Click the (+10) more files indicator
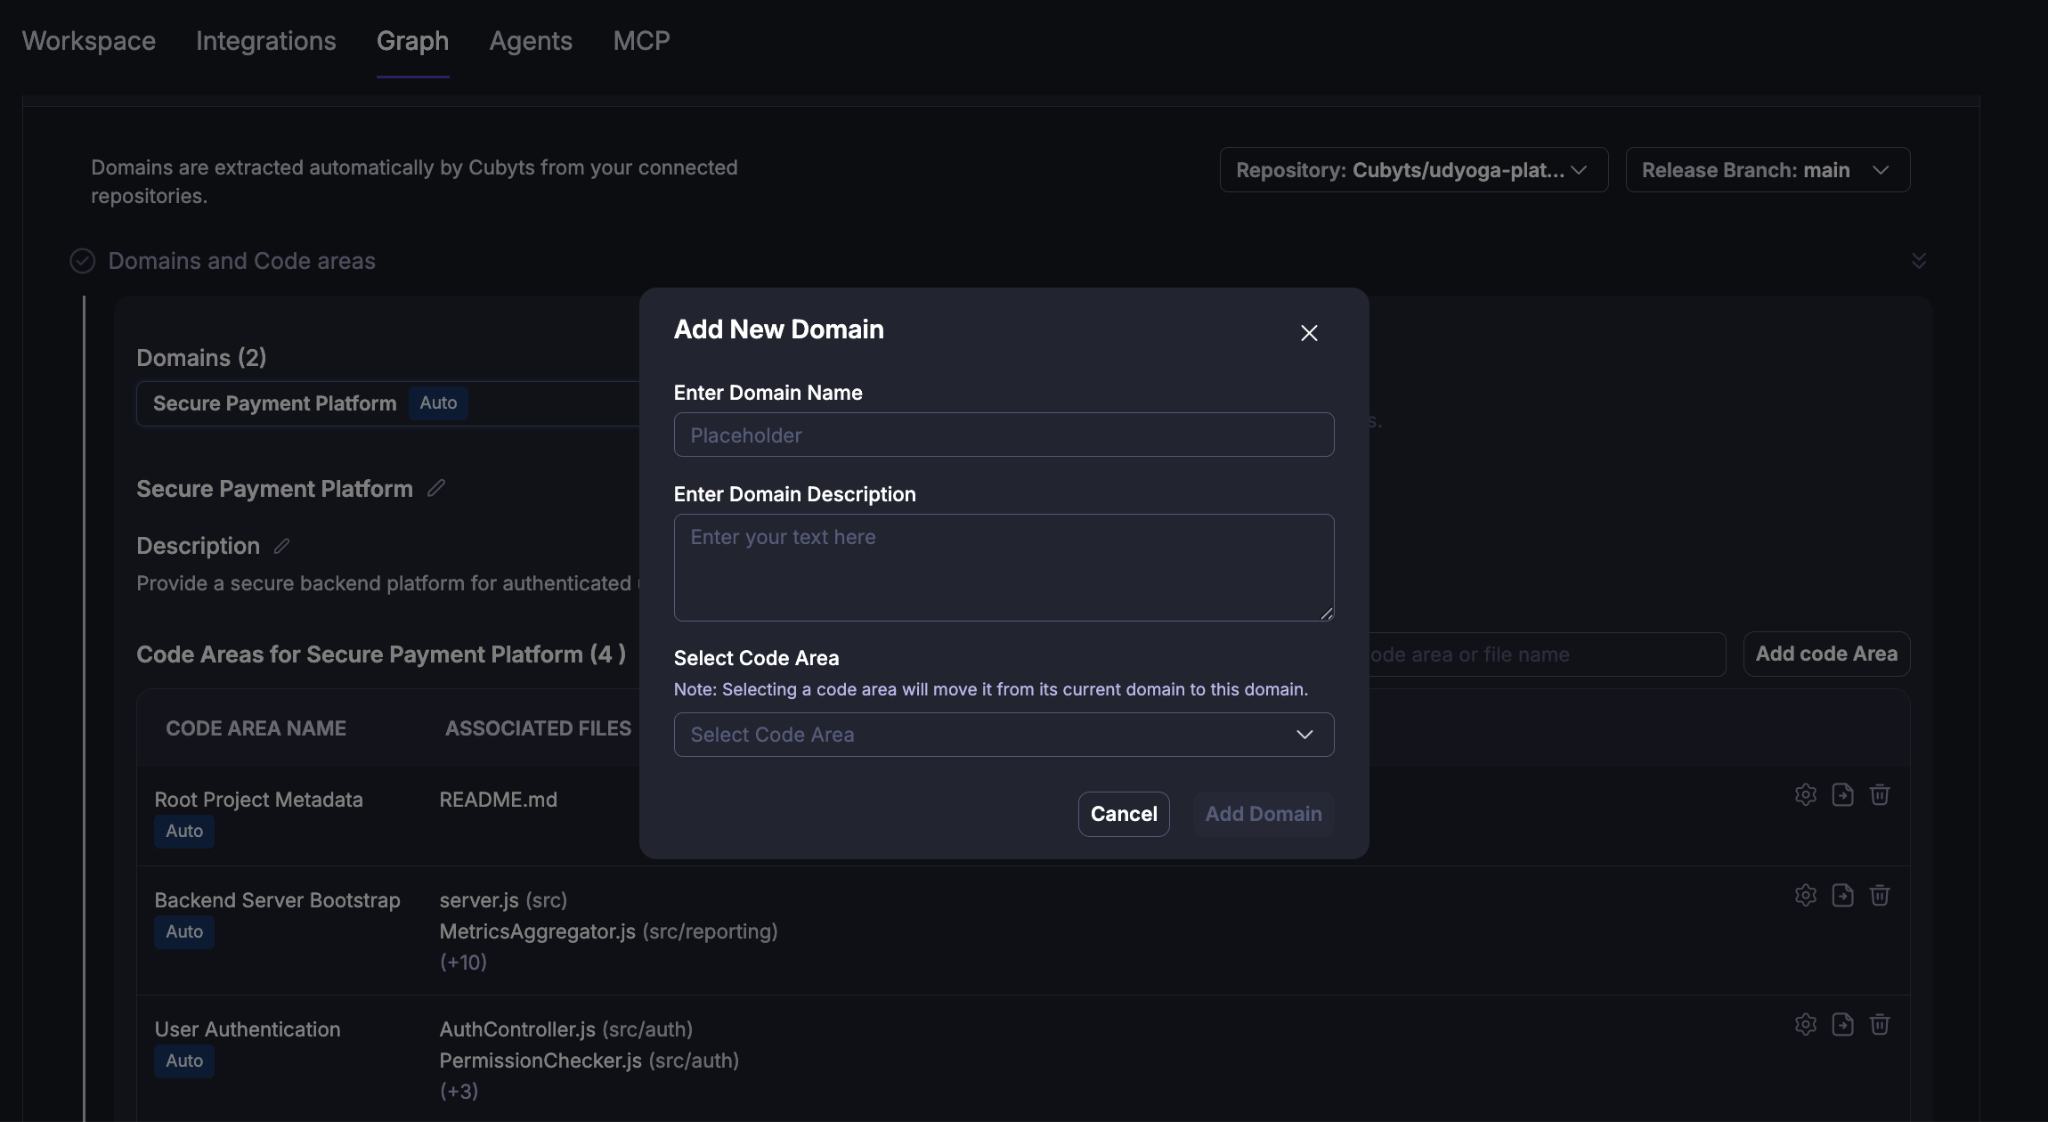This screenshot has width=2048, height=1122. tap(463, 962)
